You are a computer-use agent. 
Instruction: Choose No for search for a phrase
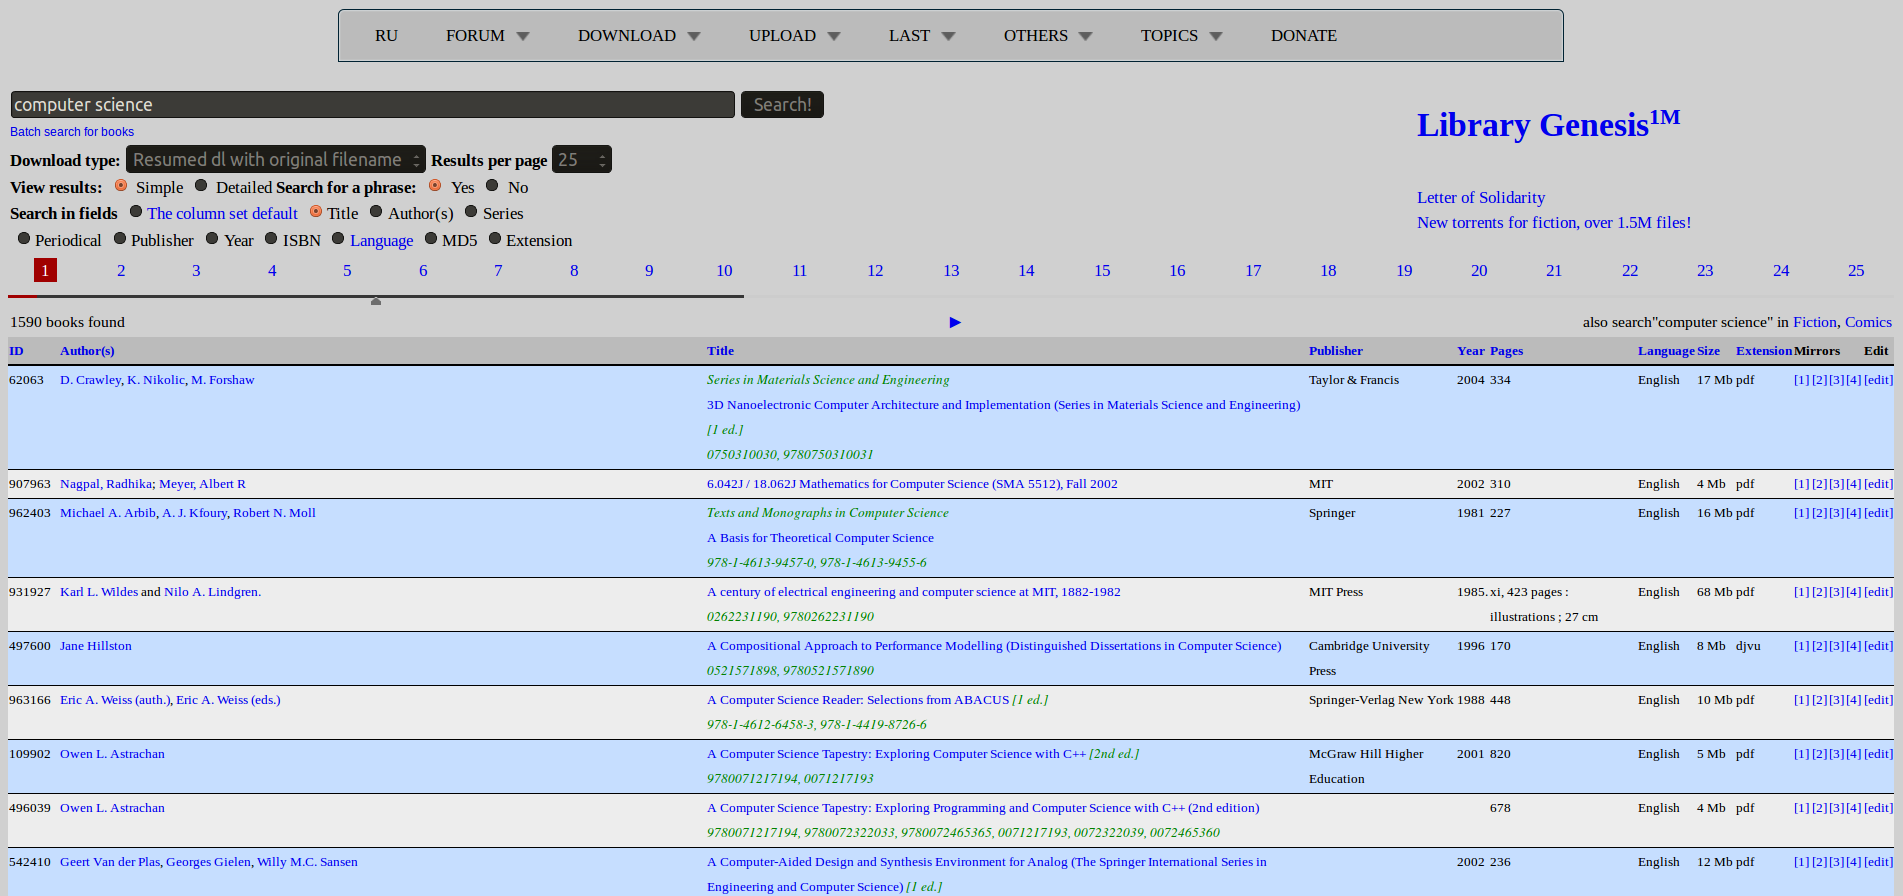492,186
